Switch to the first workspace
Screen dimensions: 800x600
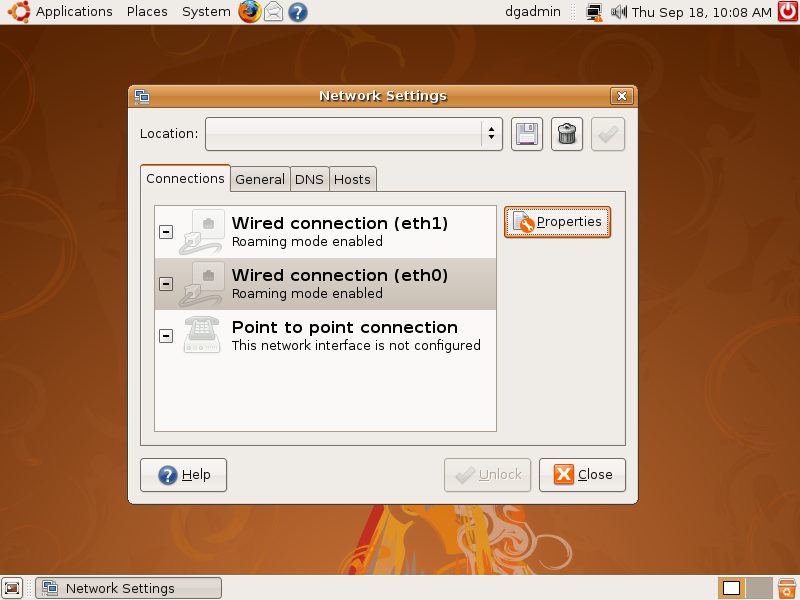[732, 588]
